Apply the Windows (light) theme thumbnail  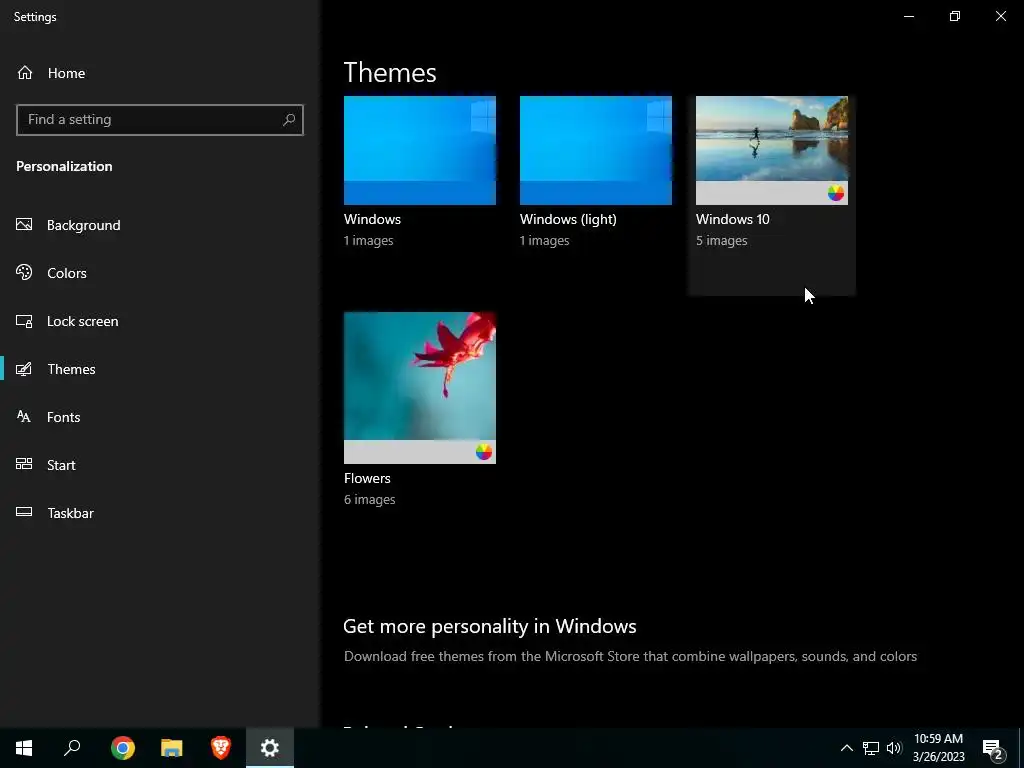point(596,150)
